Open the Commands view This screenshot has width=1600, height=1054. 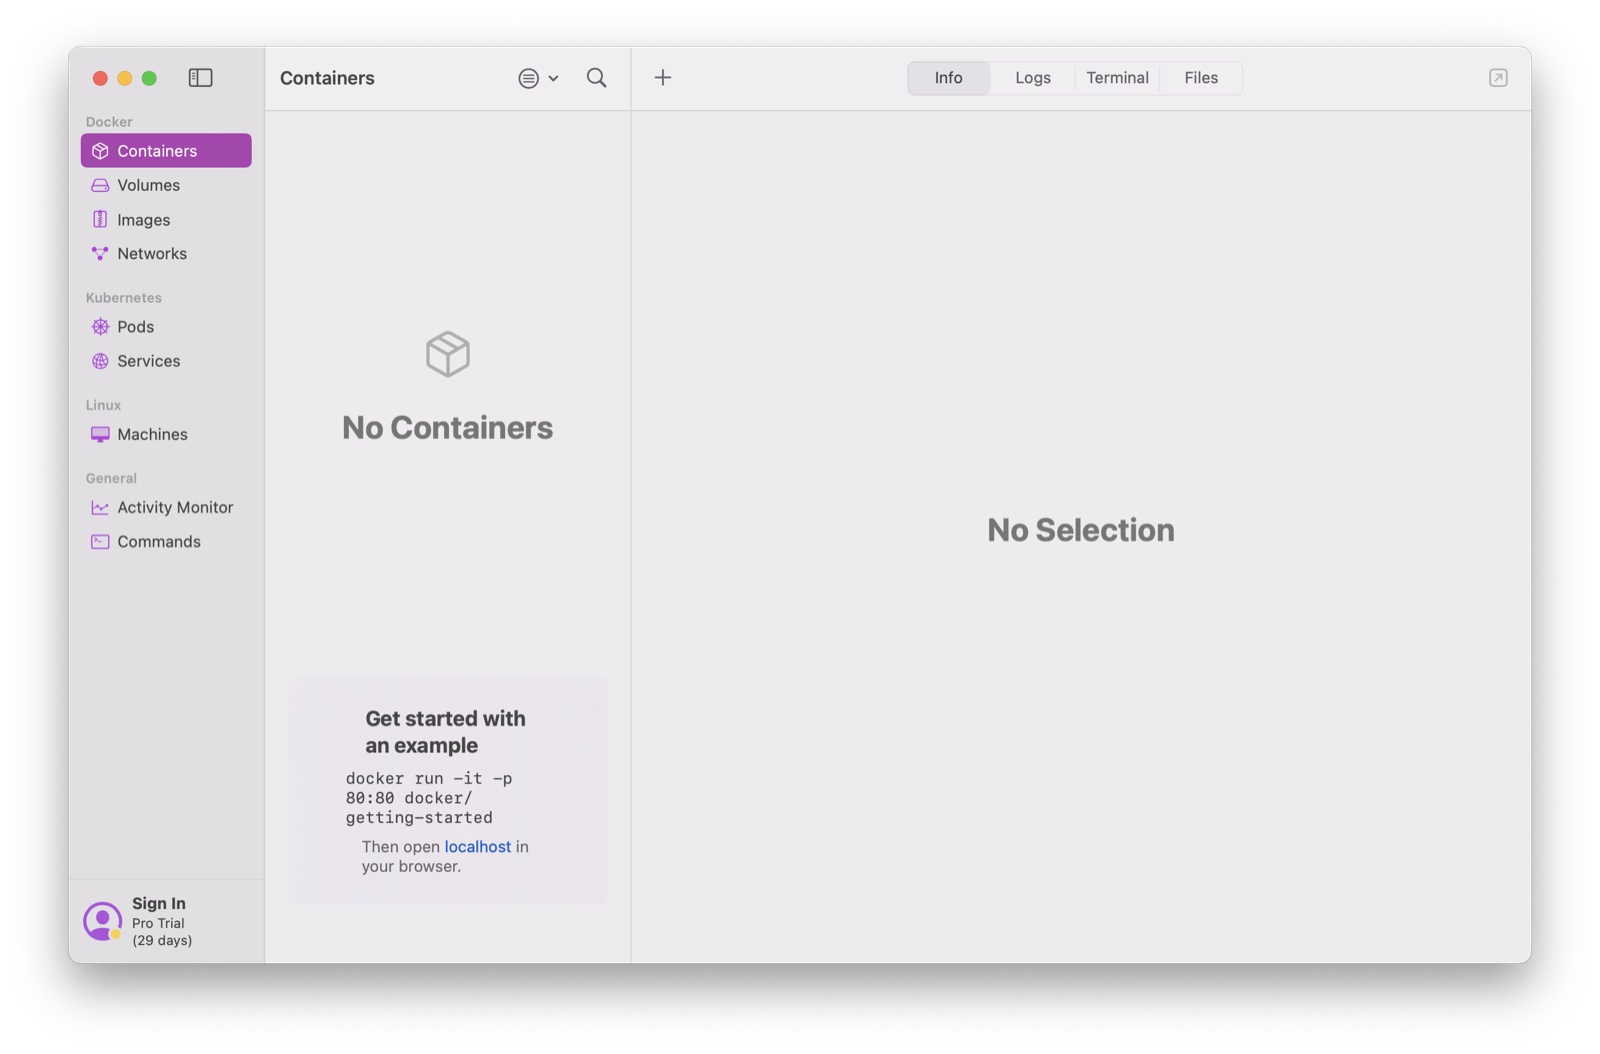(x=166, y=542)
